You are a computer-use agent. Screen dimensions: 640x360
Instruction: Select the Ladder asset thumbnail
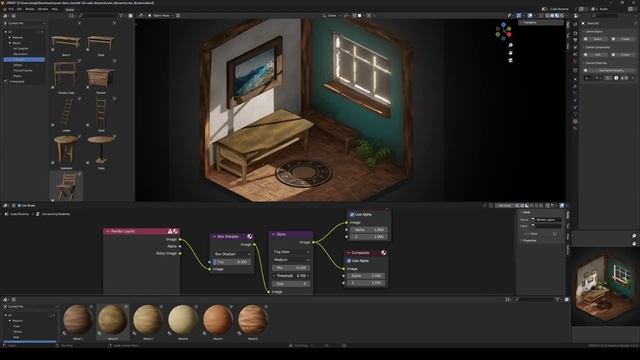[x=66, y=112]
